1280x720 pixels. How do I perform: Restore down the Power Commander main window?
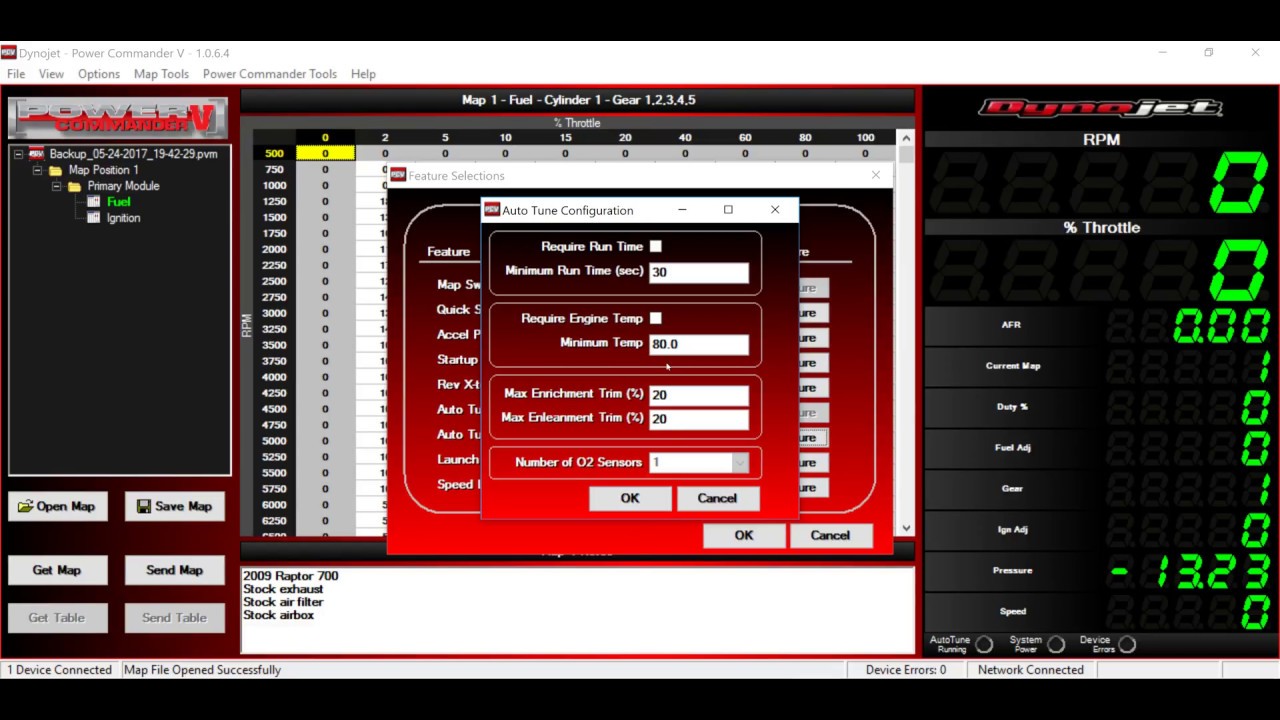pyautogui.click(x=1209, y=53)
